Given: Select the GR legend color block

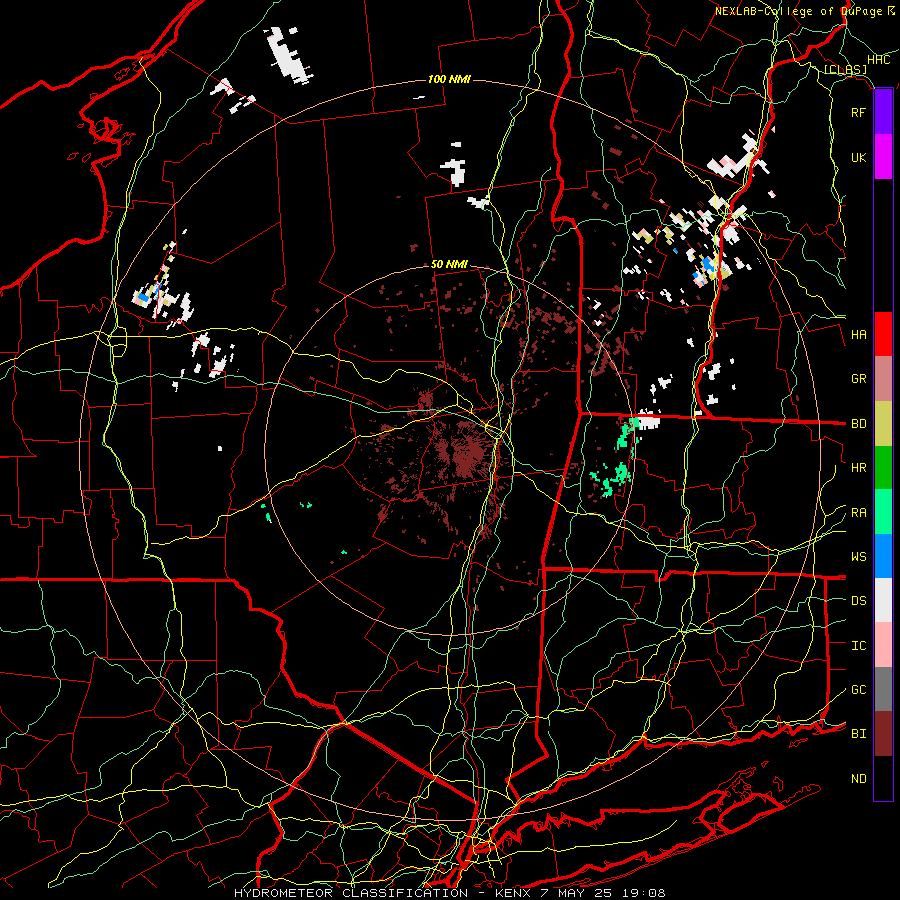Looking at the screenshot, I should coord(883,379).
